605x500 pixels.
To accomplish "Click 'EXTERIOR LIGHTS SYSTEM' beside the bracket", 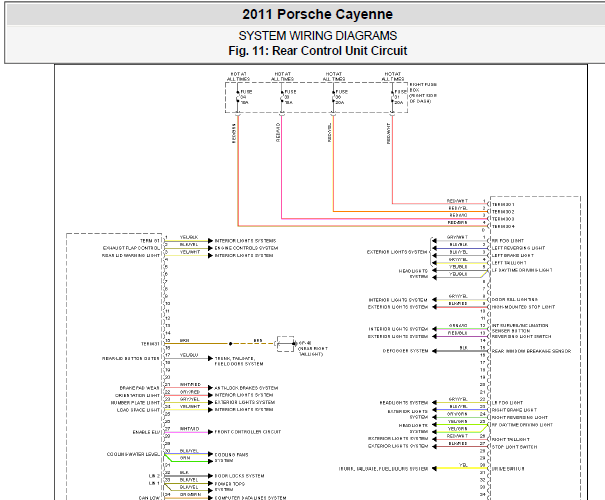I will [397, 252].
